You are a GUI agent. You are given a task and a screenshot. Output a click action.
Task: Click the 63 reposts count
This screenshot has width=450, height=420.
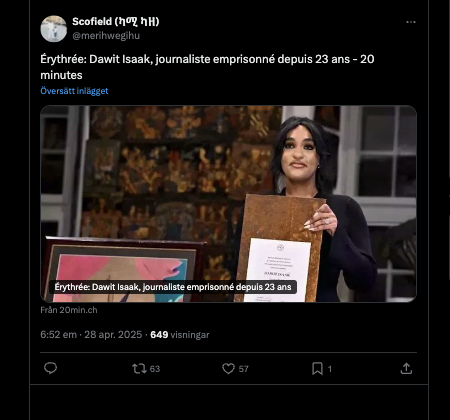(x=155, y=369)
